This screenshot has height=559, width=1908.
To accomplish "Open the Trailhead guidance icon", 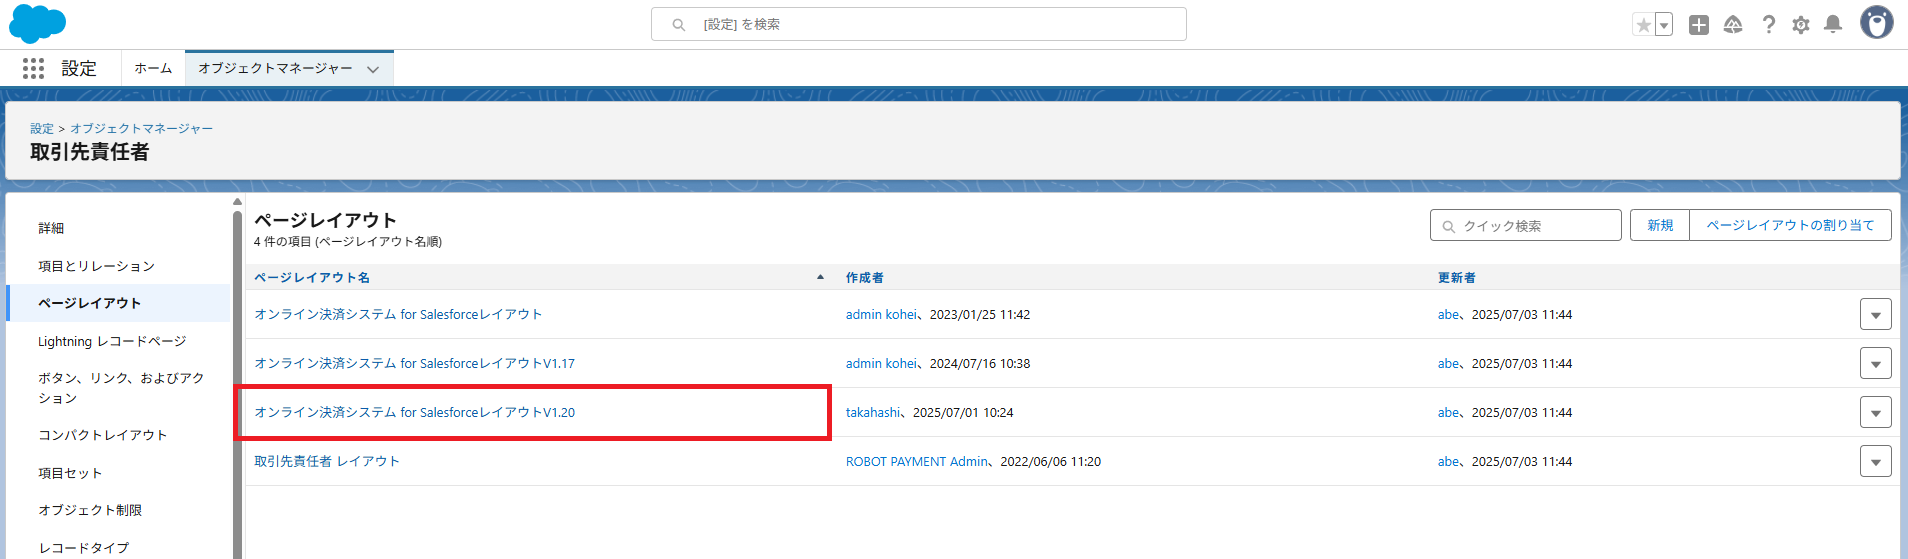I will (1733, 25).
